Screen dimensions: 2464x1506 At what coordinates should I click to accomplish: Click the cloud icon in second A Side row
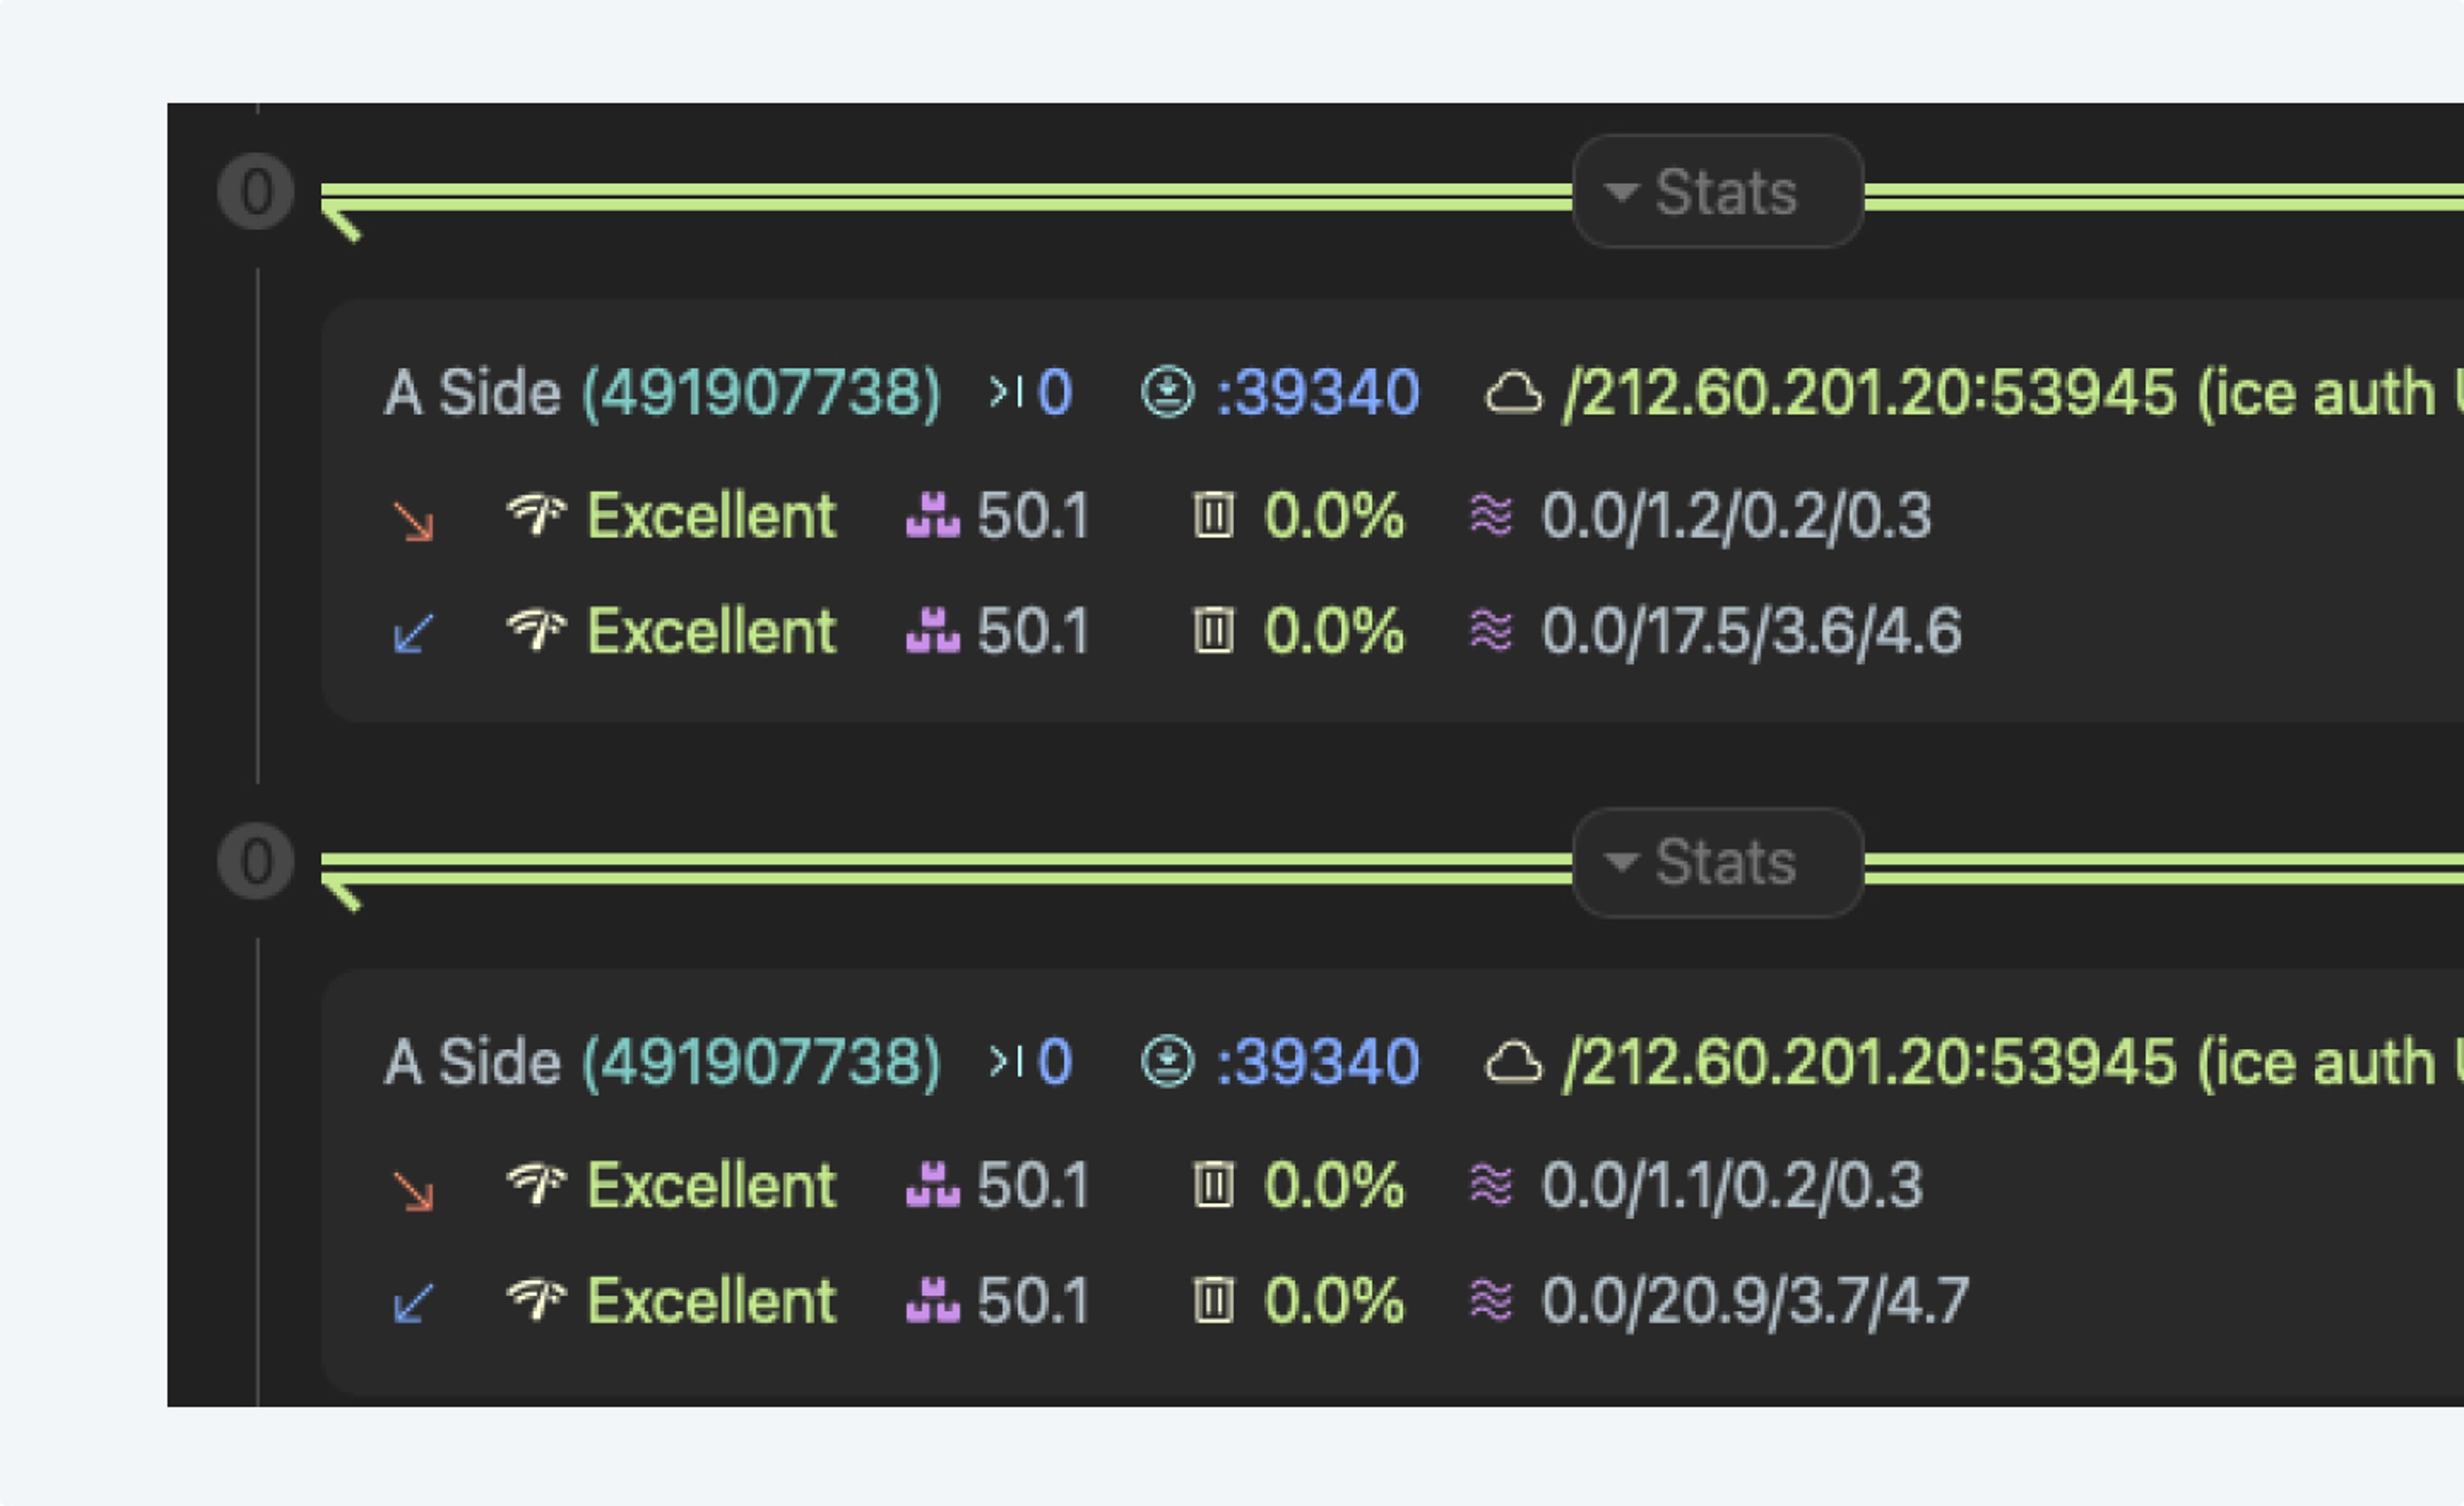1513,1062
